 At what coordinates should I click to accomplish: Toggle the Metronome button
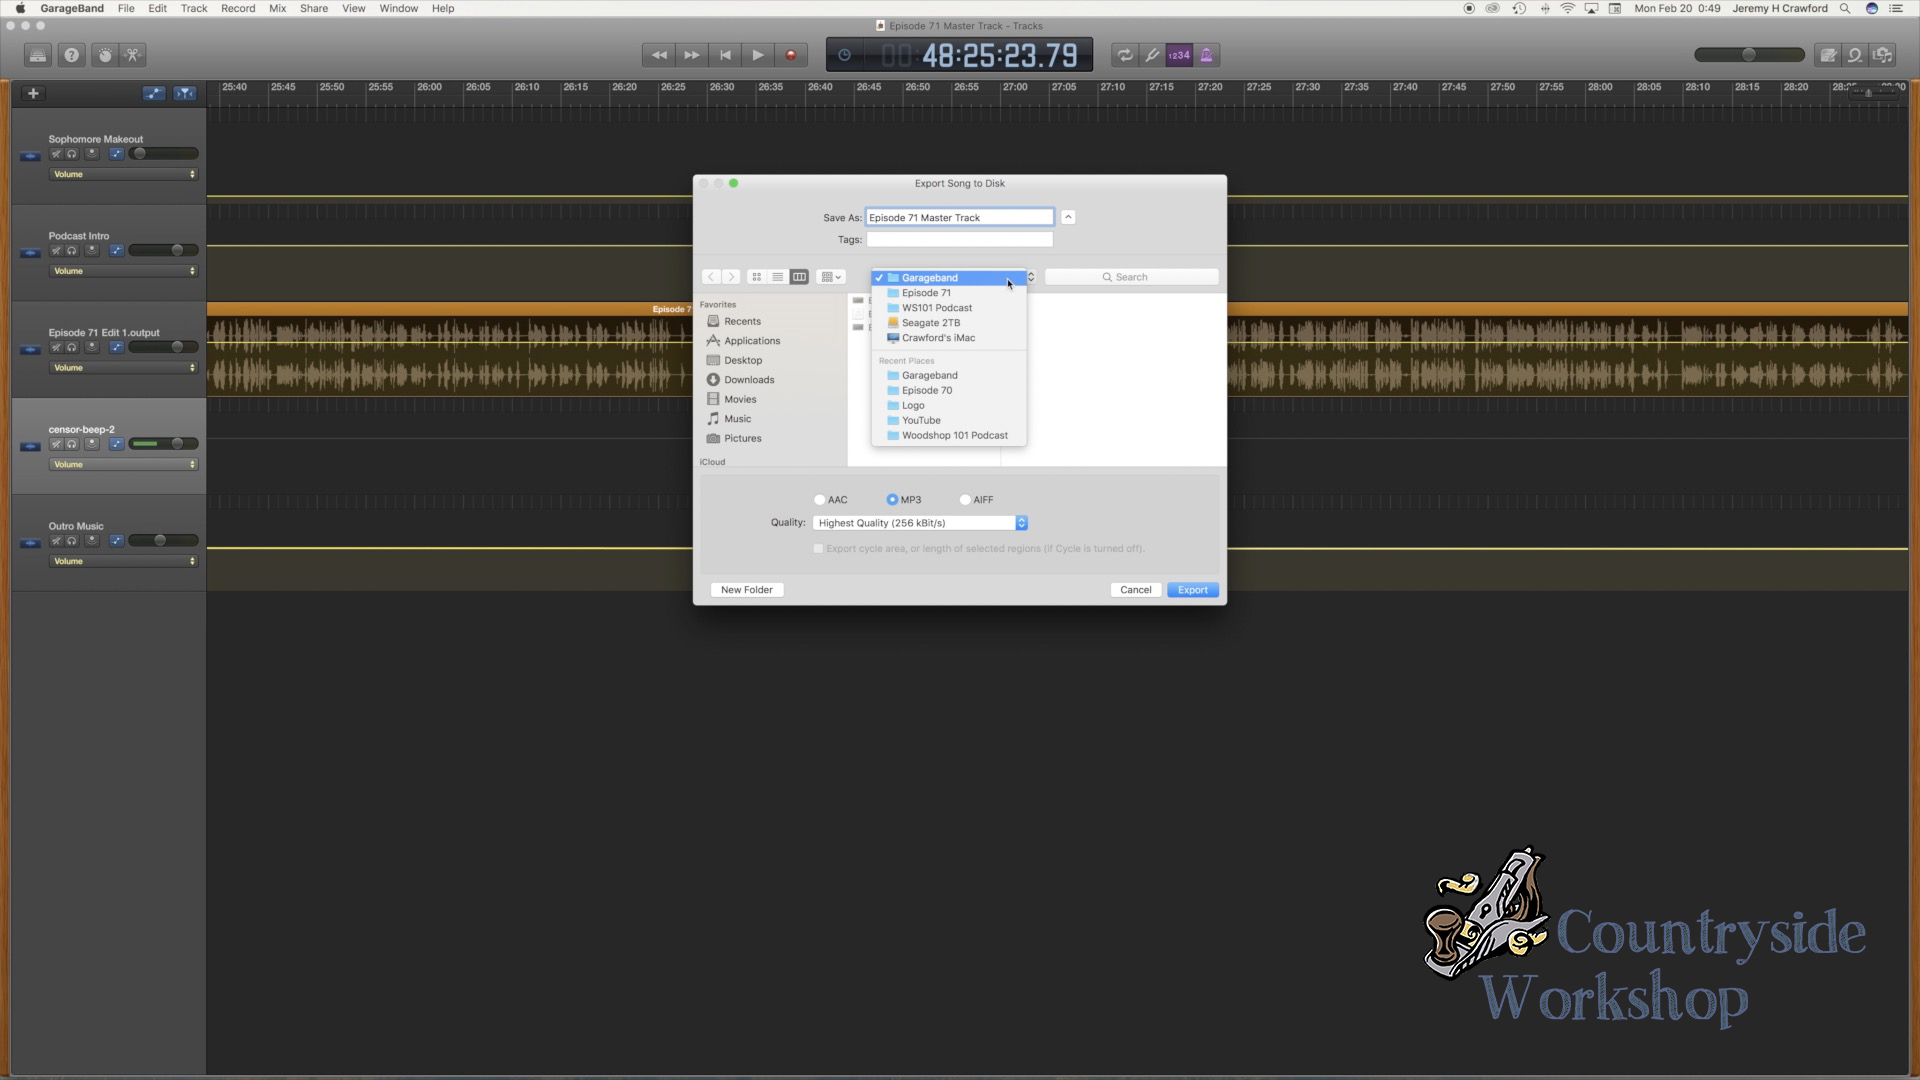coord(1207,55)
